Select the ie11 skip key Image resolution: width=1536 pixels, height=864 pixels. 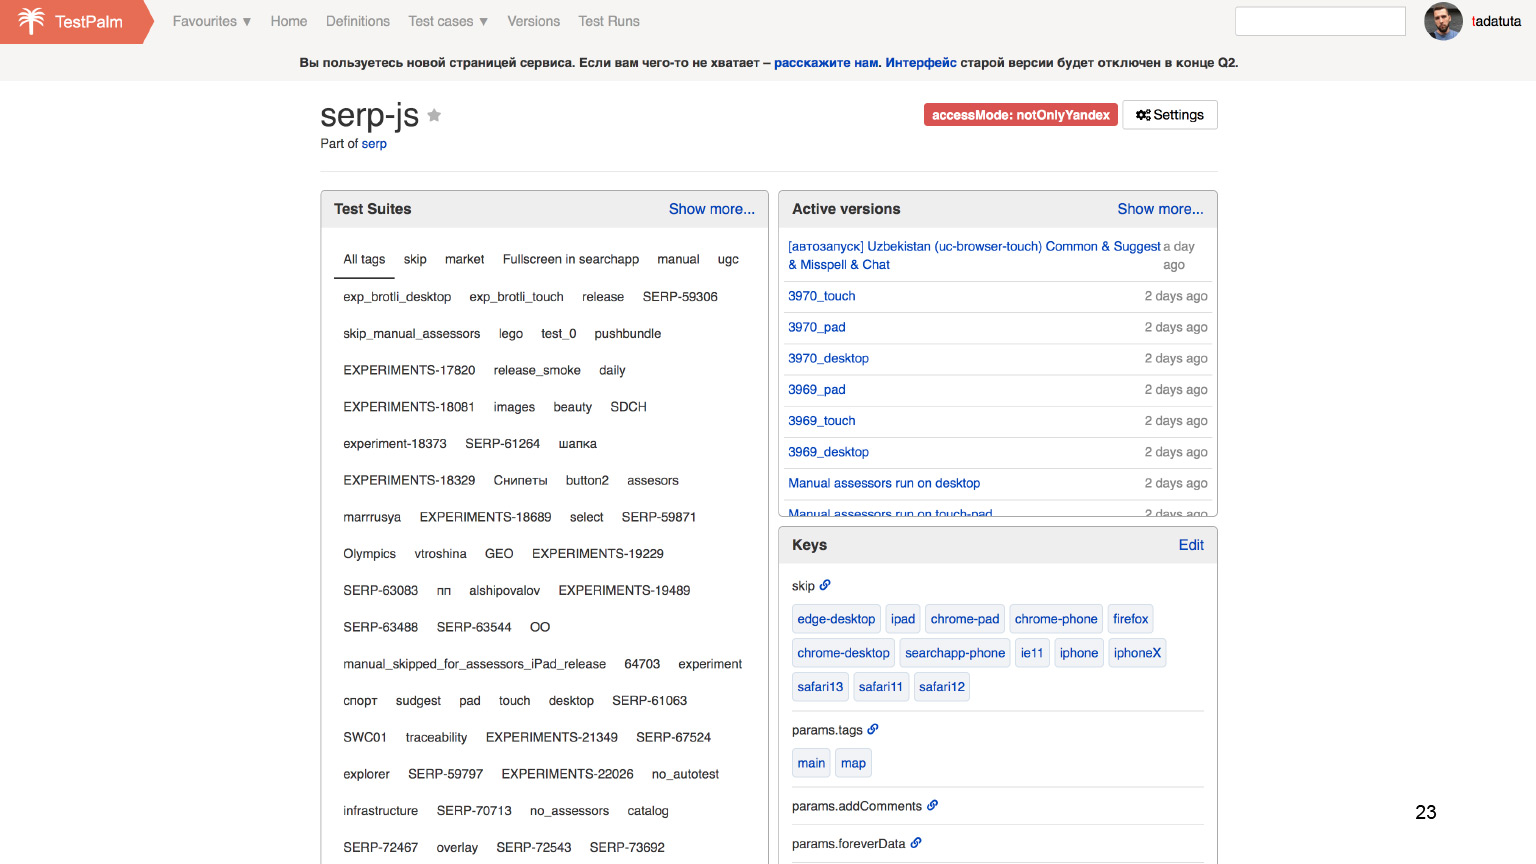coord(1032,653)
